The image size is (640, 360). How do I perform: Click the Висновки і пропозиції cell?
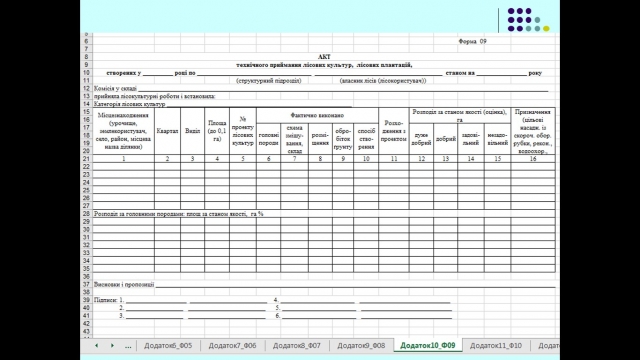click(124, 284)
